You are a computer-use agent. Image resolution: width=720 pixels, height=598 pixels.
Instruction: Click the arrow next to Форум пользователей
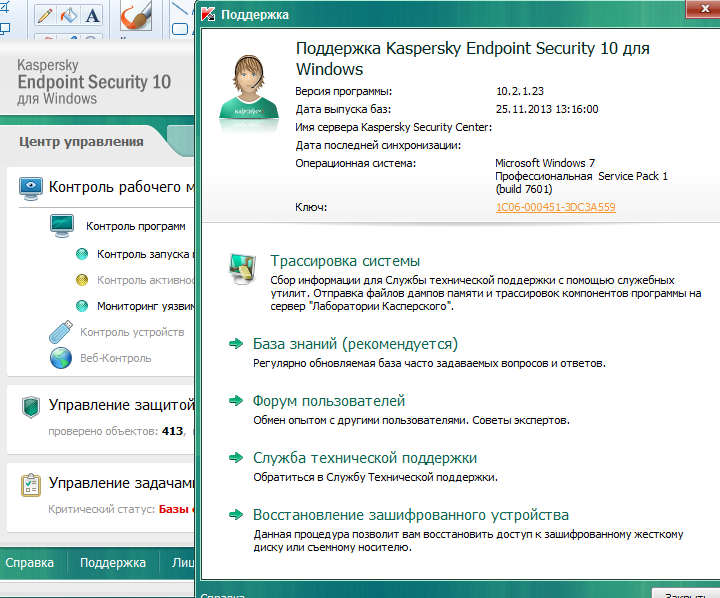click(x=236, y=401)
